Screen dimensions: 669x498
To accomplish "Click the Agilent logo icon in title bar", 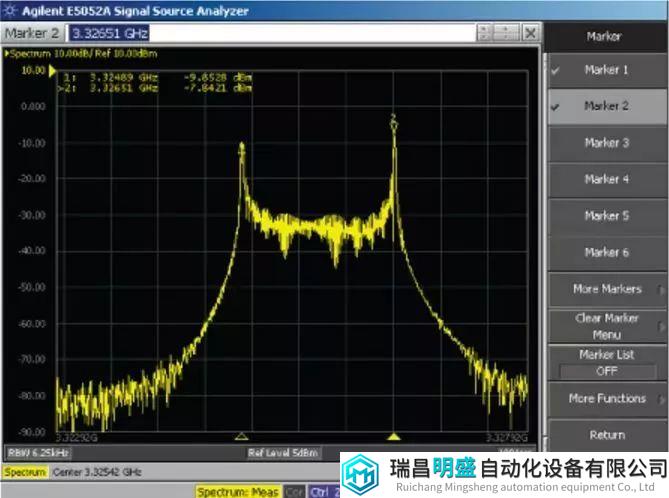I will pyautogui.click(x=9, y=10).
